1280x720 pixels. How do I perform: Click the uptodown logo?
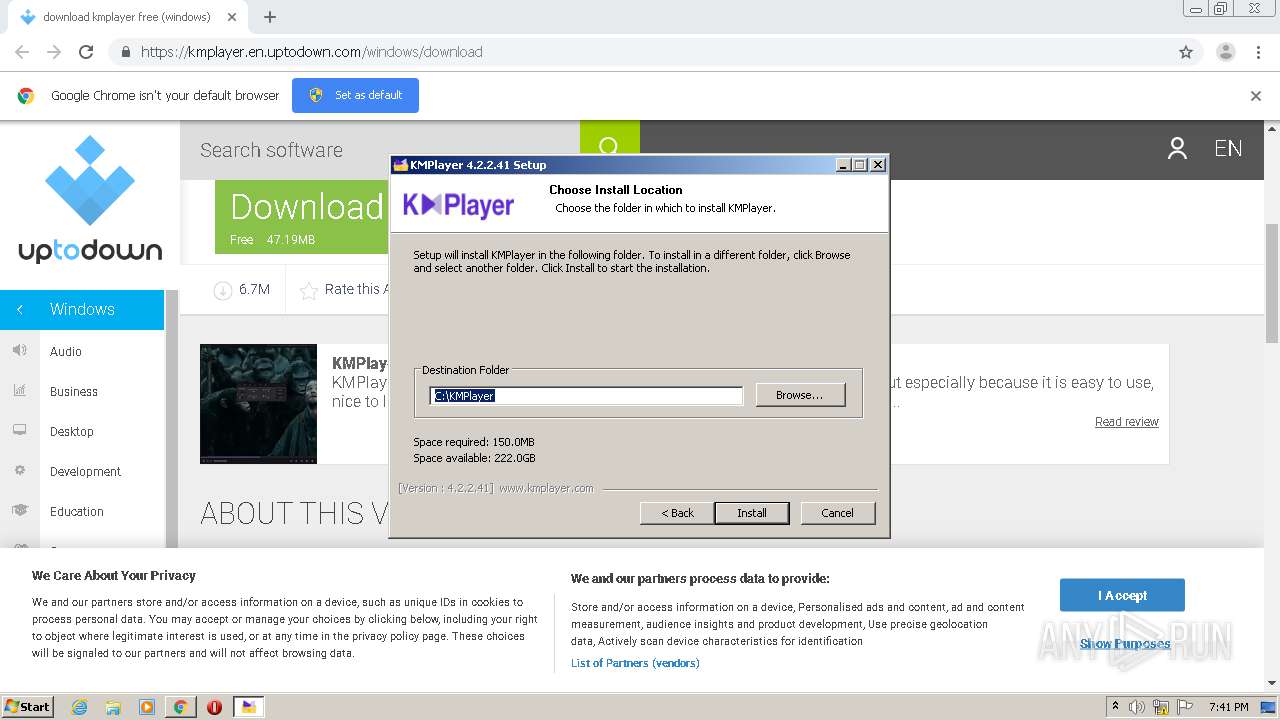(x=90, y=199)
